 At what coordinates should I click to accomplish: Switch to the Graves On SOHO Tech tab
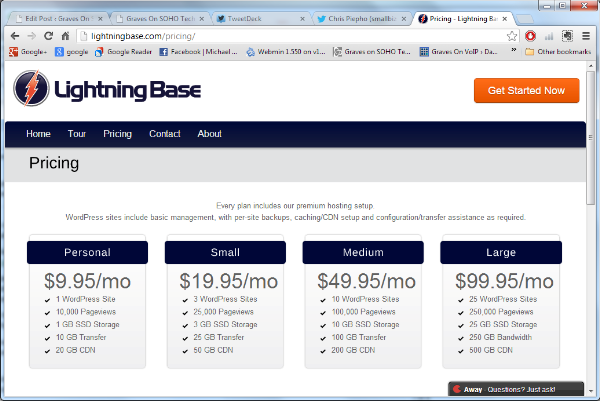point(161,18)
